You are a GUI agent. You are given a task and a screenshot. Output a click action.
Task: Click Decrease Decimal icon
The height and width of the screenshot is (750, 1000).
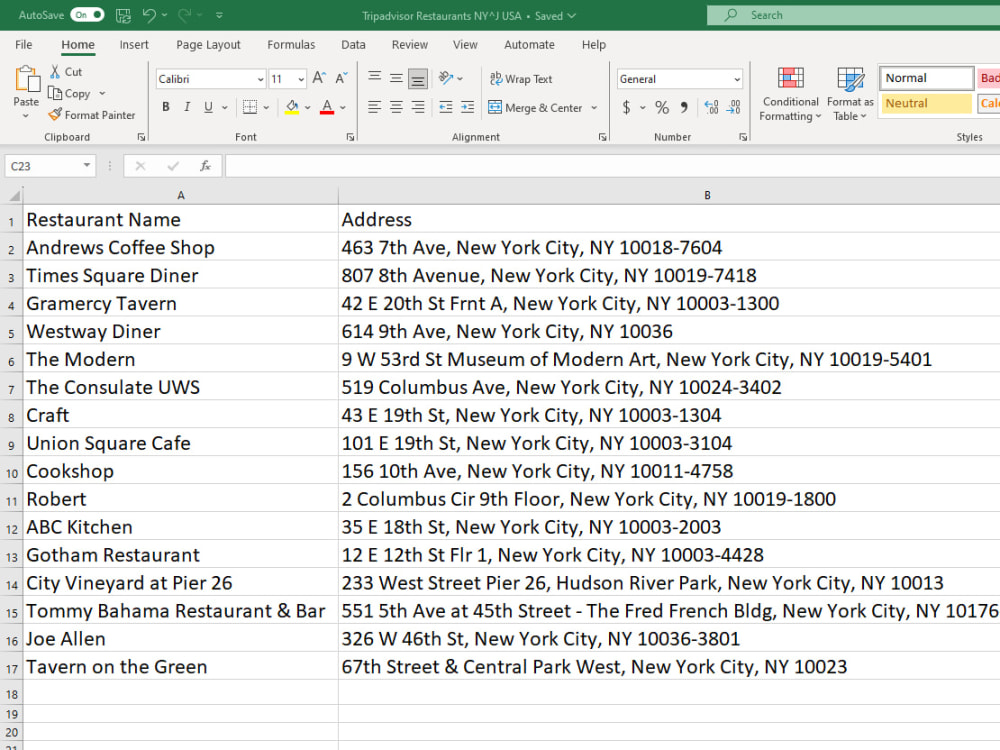[734, 107]
